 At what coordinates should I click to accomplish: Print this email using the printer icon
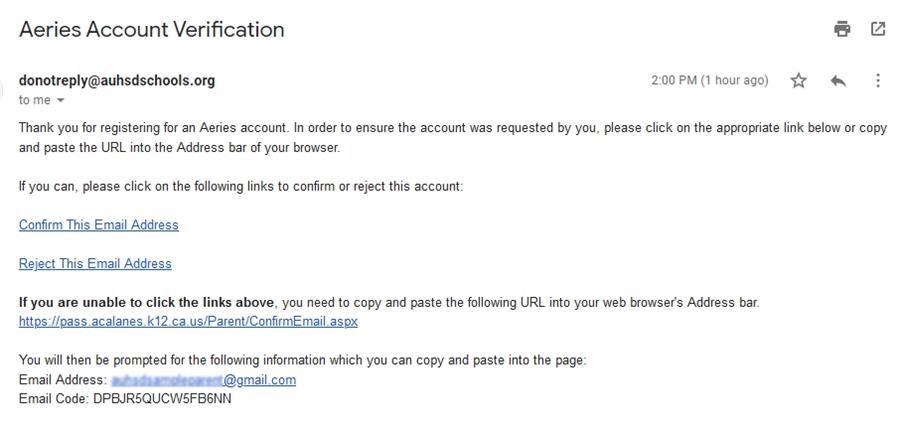[x=842, y=29]
